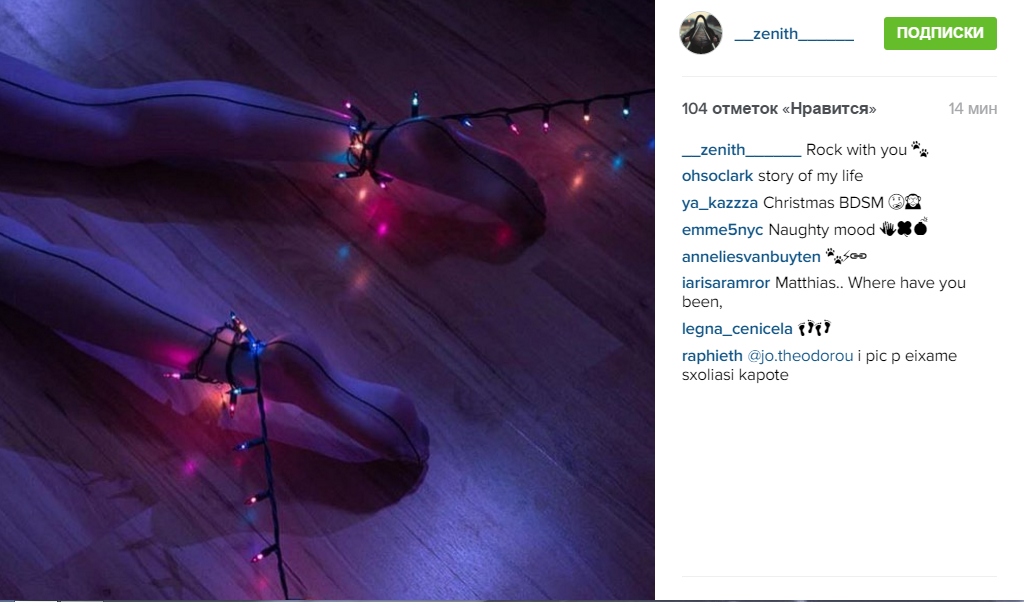The width and height of the screenshot is (1024, 602).
Task: Open raphieth commenter profile
Action: coord(712,356)
